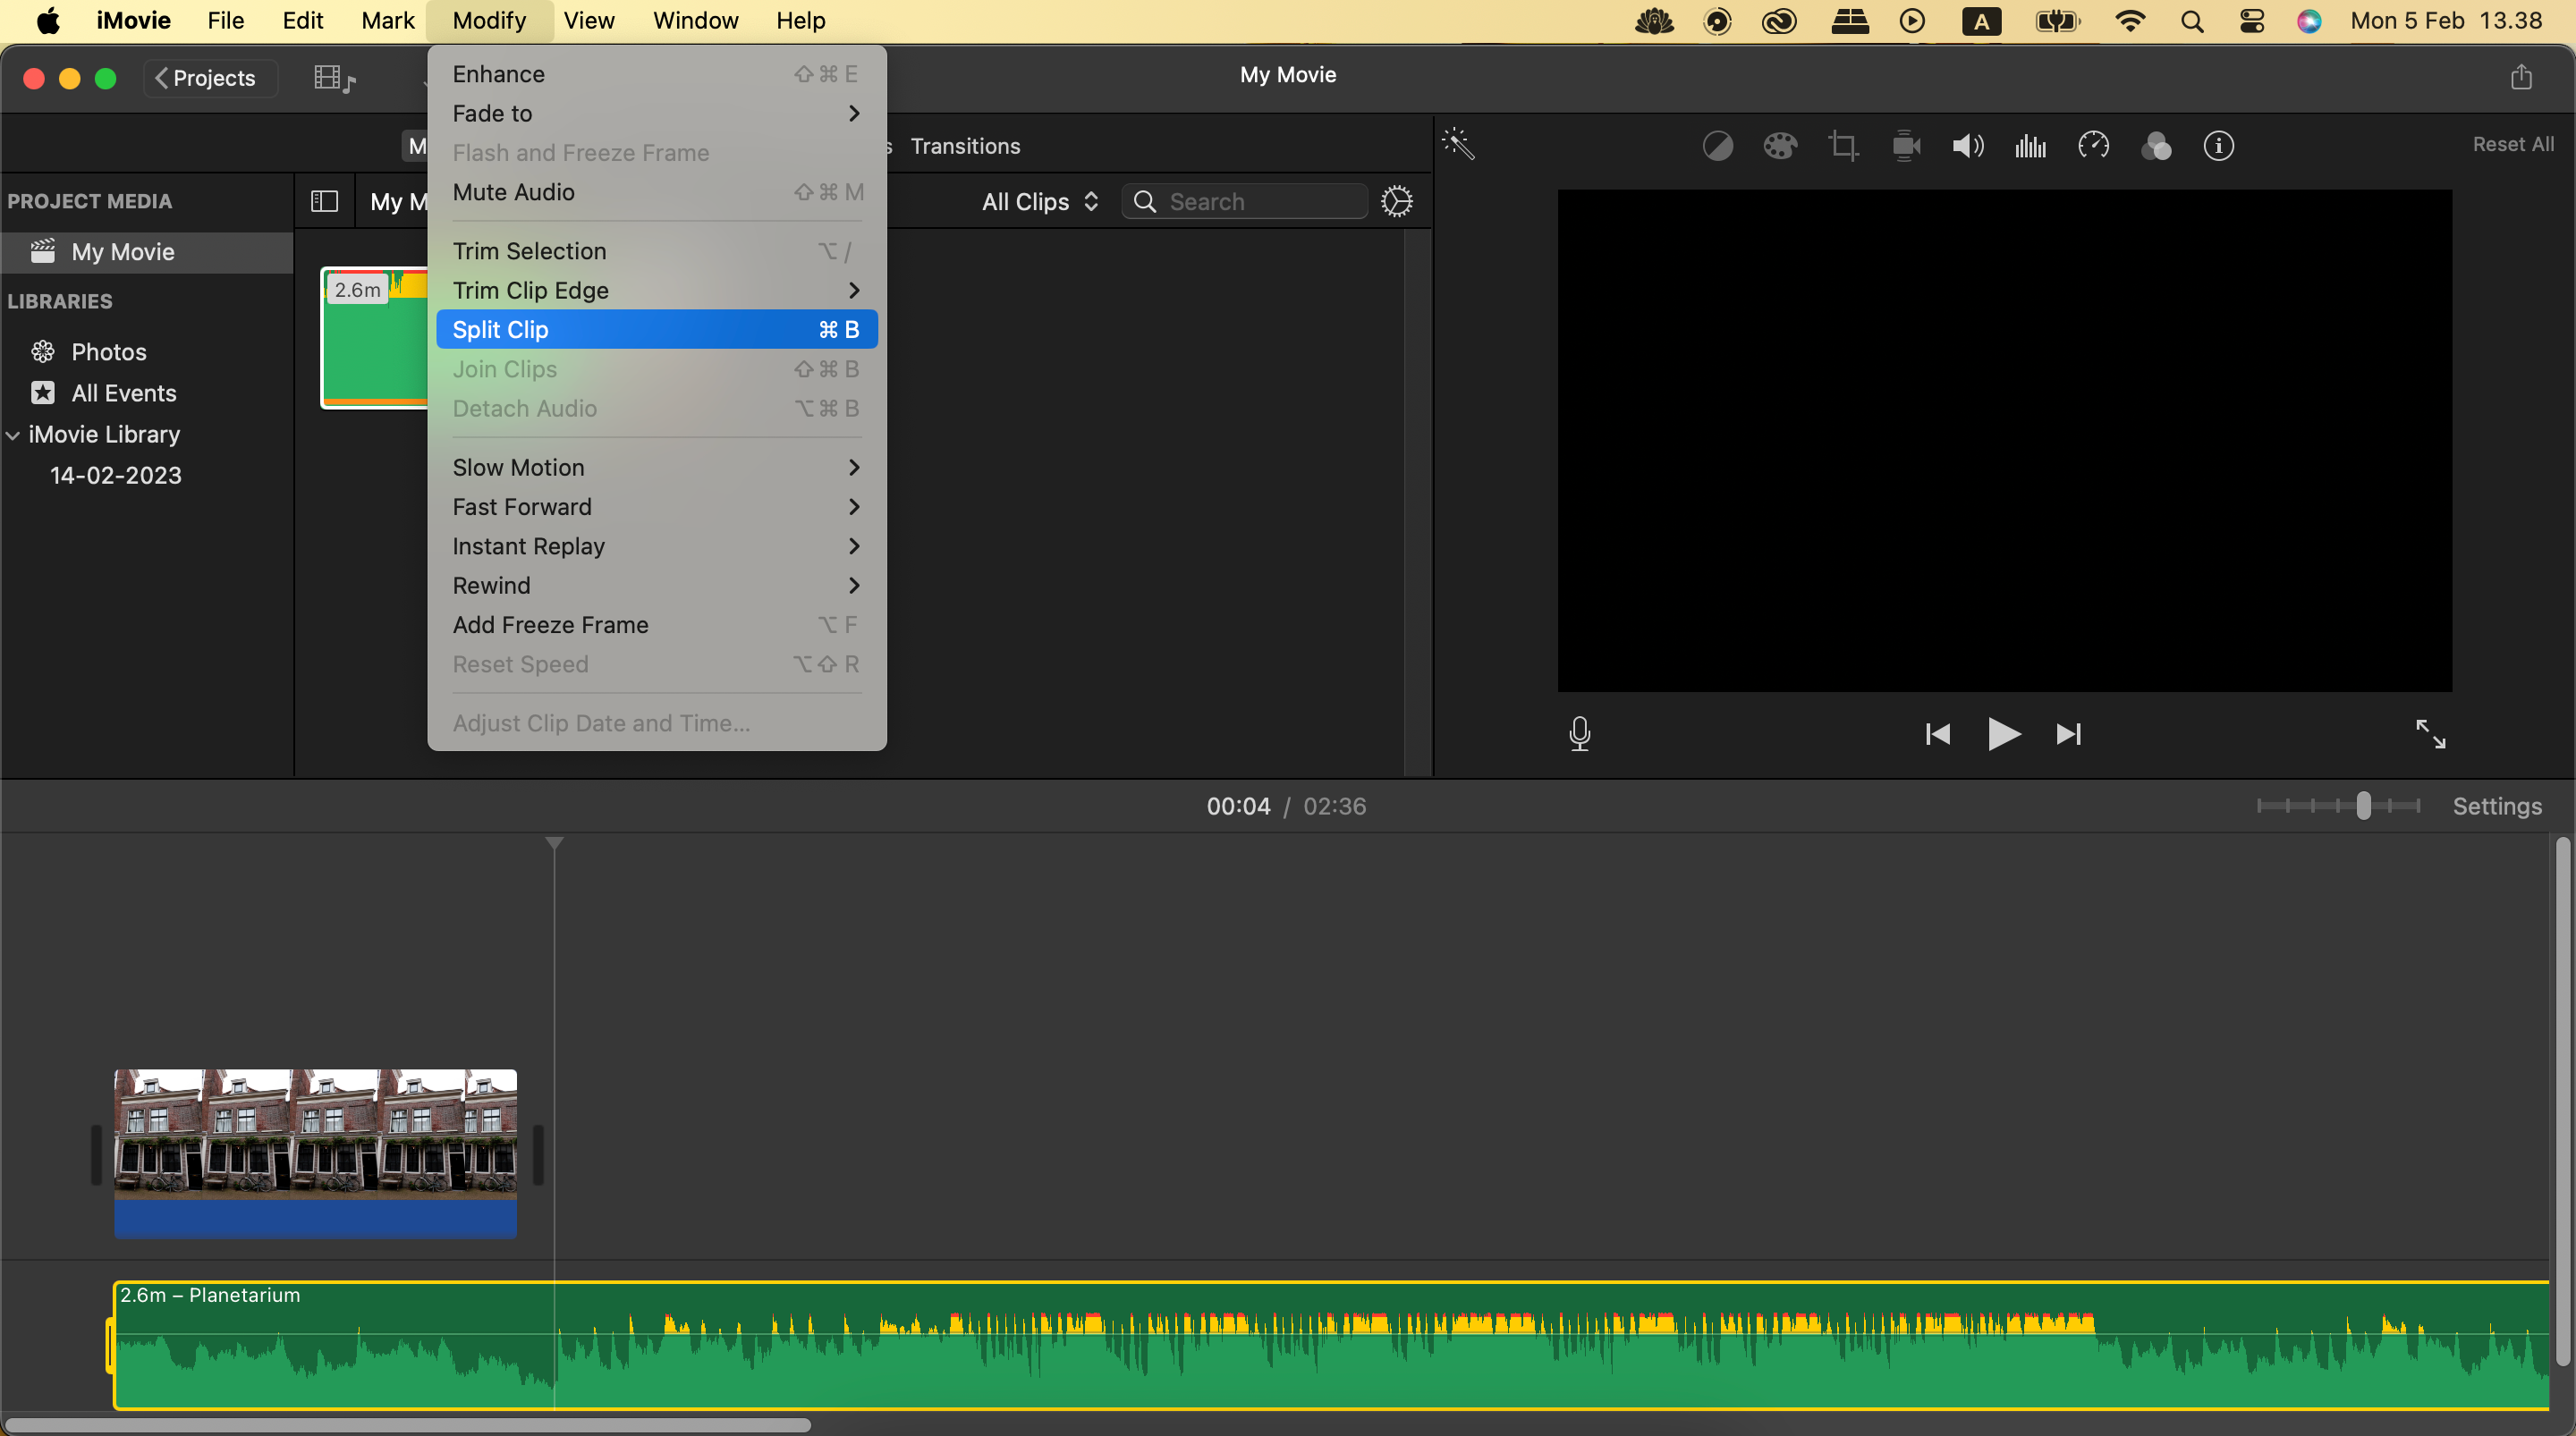The width and height of the screenshot is (2576, 1436).
Task: Enable fullscreen viewer mode
Action: 2432,733
